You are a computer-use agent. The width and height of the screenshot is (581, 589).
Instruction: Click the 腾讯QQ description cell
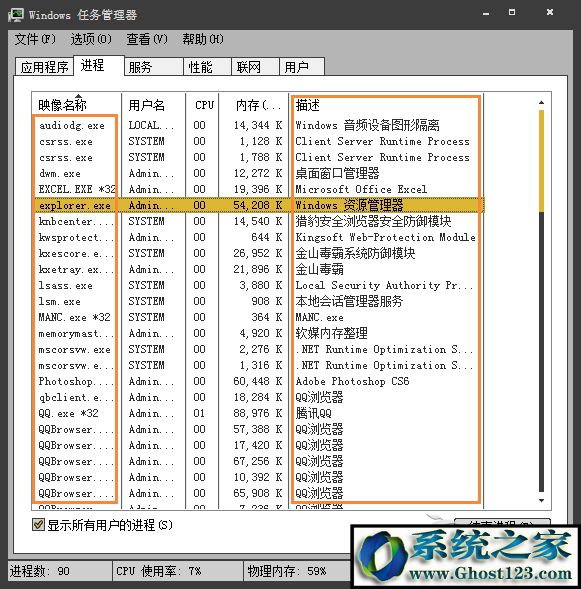click(x=313, y=413)
